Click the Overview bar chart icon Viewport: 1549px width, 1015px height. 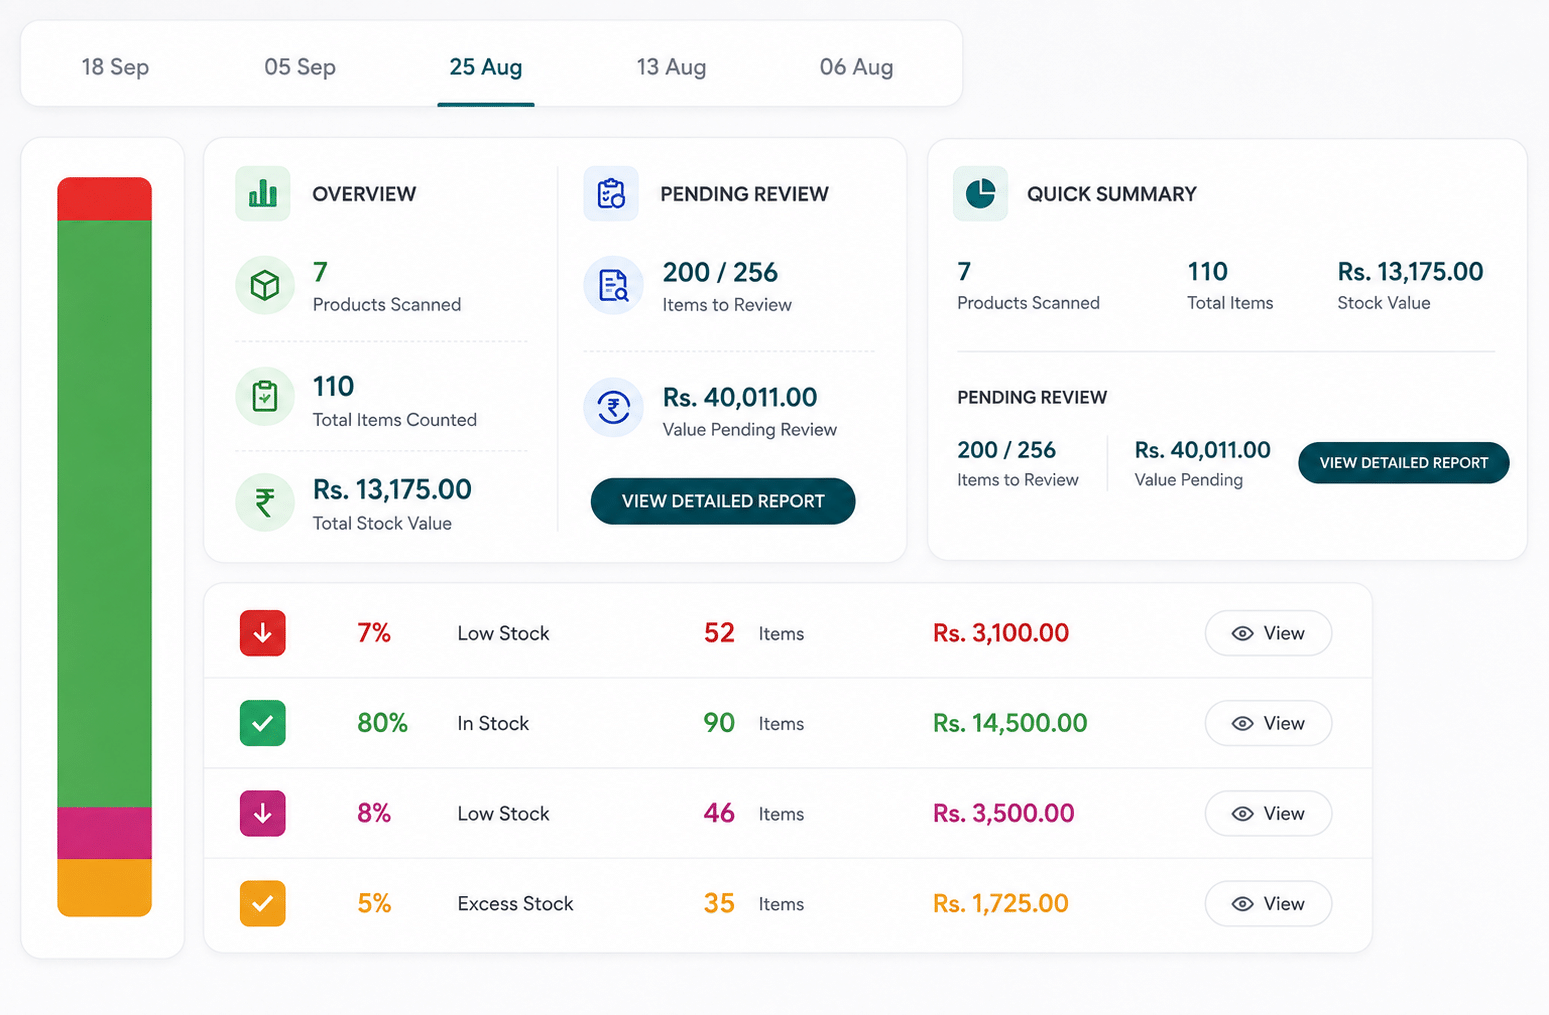[263, 193]
